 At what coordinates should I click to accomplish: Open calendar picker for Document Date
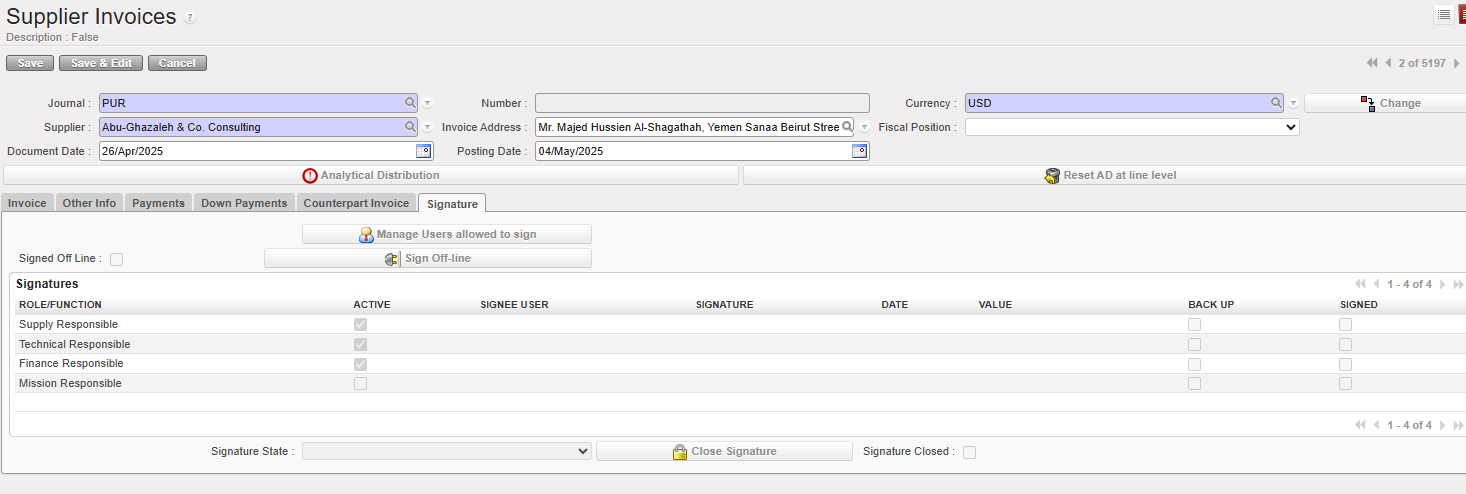(x=423, y=151)
